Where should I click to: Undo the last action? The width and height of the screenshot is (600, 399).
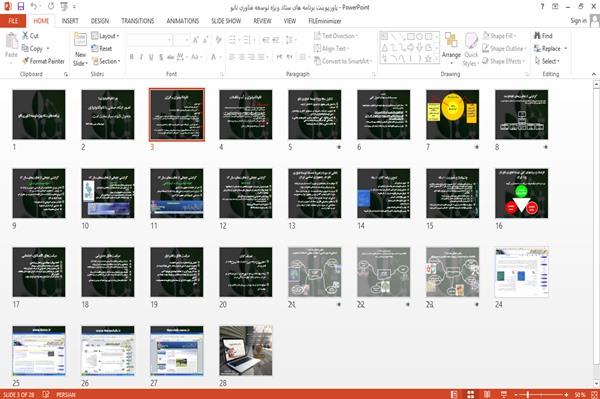click(34, 6)
